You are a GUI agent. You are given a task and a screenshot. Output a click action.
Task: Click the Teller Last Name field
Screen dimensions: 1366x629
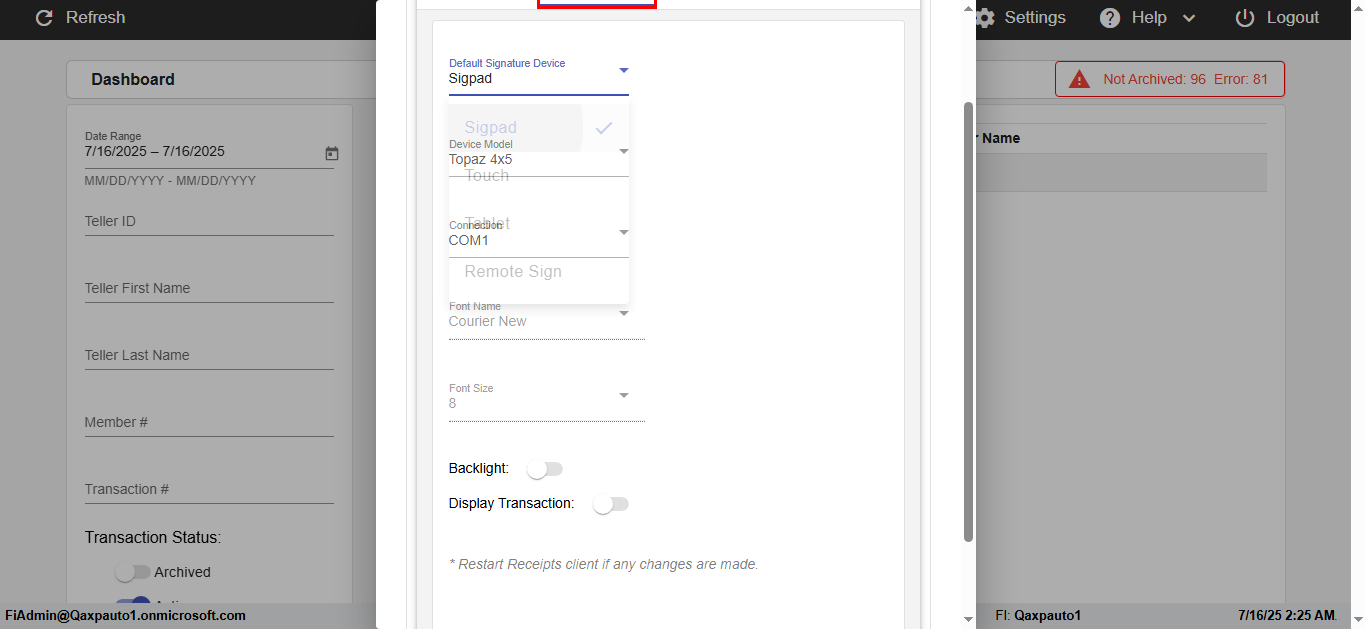click(209, 355)
